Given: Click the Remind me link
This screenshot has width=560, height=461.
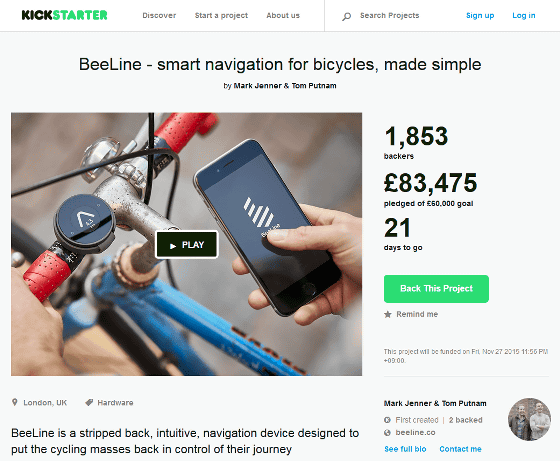Looking at the screenshot, I should click(417, 314).
